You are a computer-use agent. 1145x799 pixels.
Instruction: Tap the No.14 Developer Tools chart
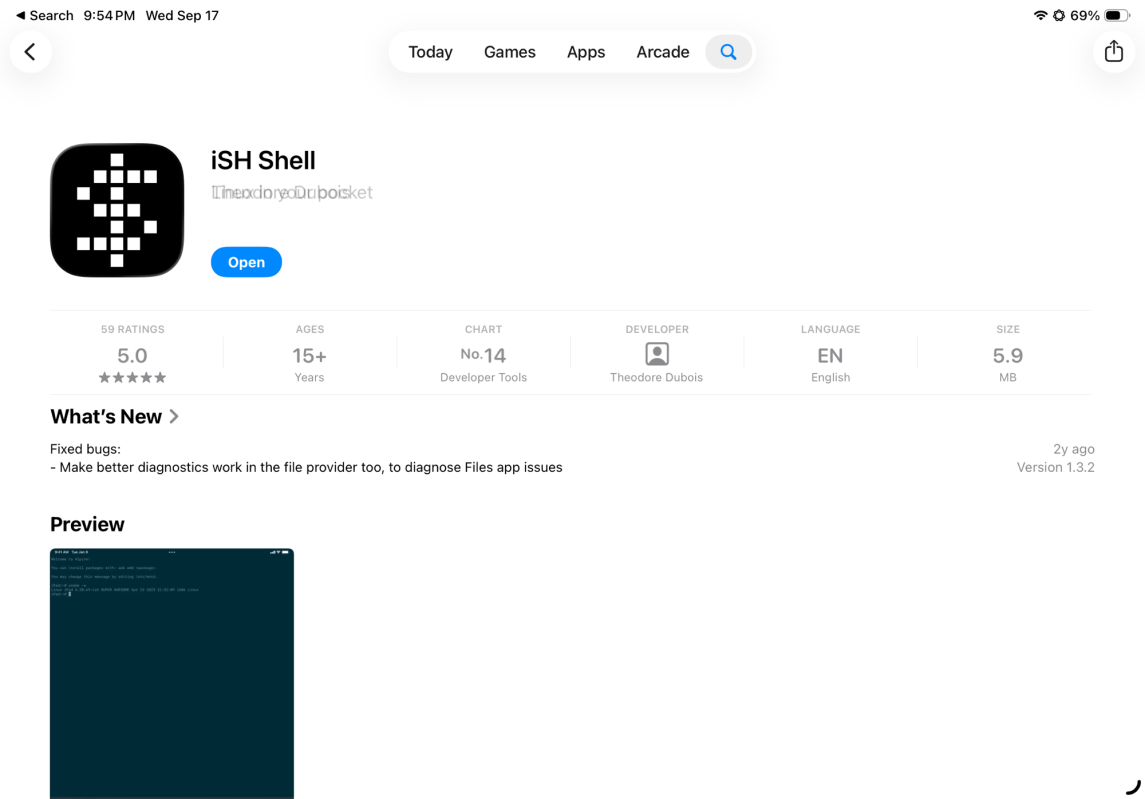pyautogui.click(x=483, y=356)
